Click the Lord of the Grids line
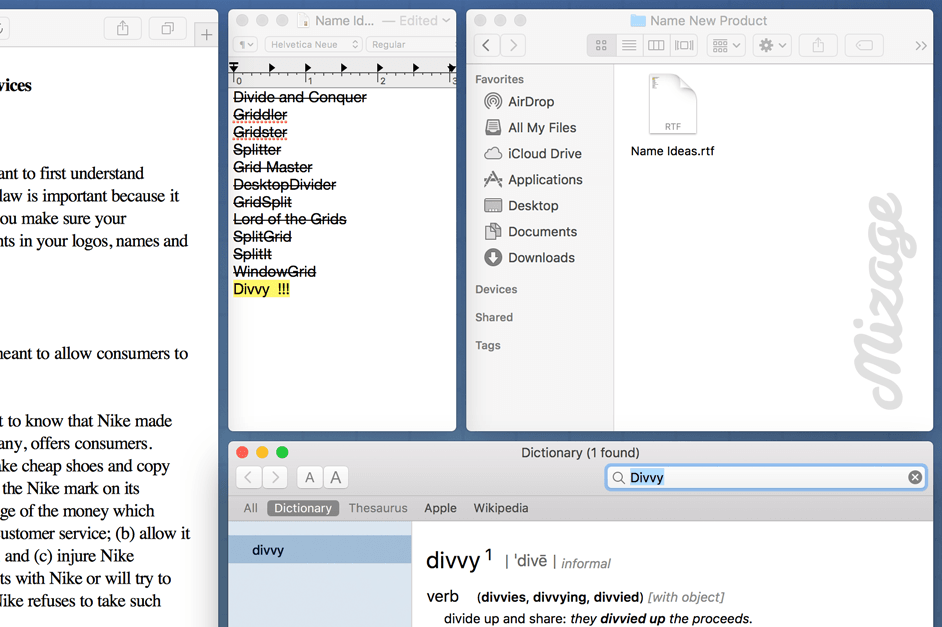The image size is (942, 627). (x=290, y=219)
